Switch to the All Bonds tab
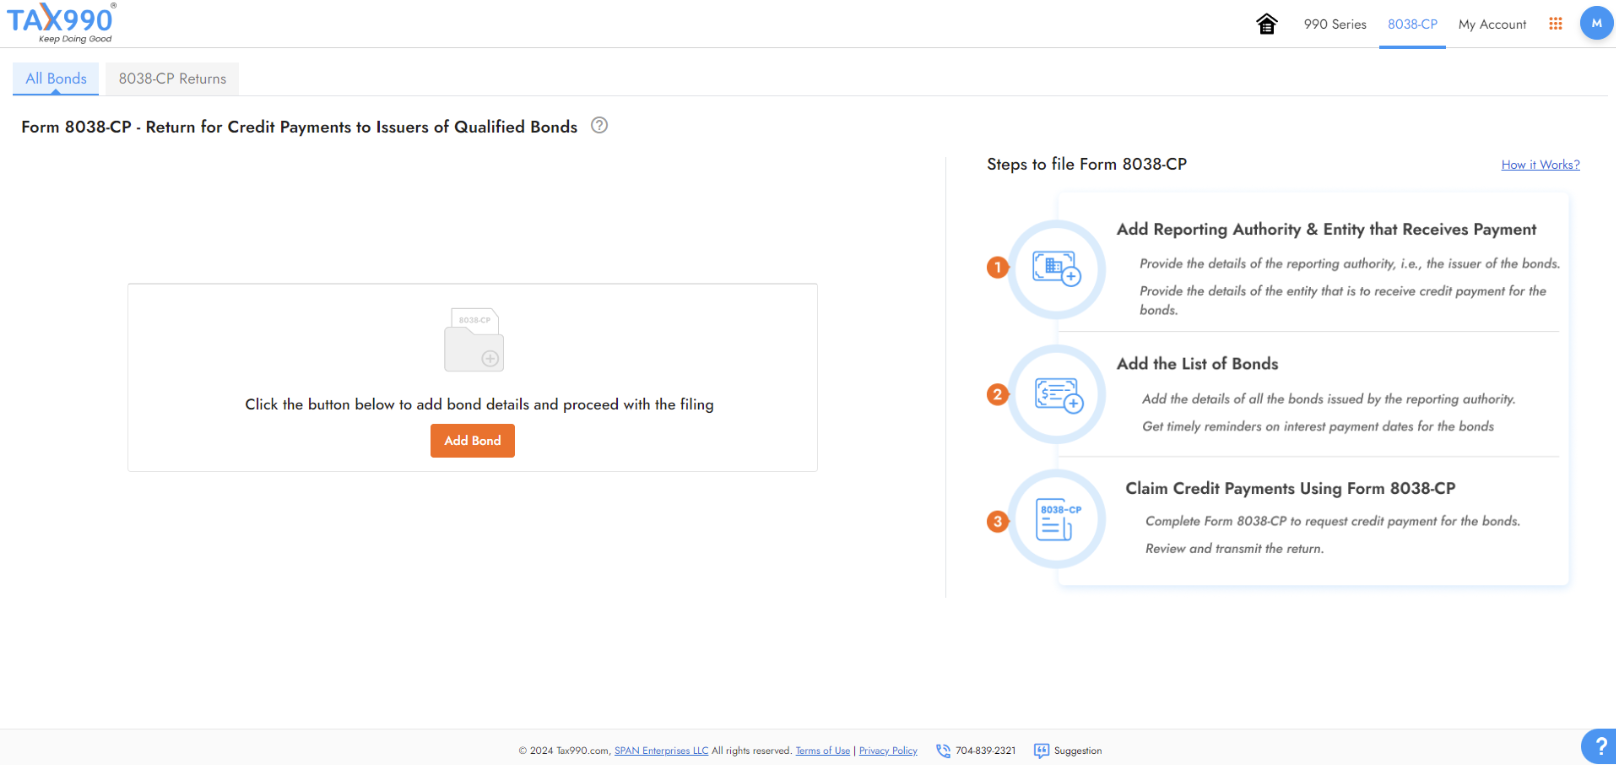The image size is (1616, 765). 56,78
